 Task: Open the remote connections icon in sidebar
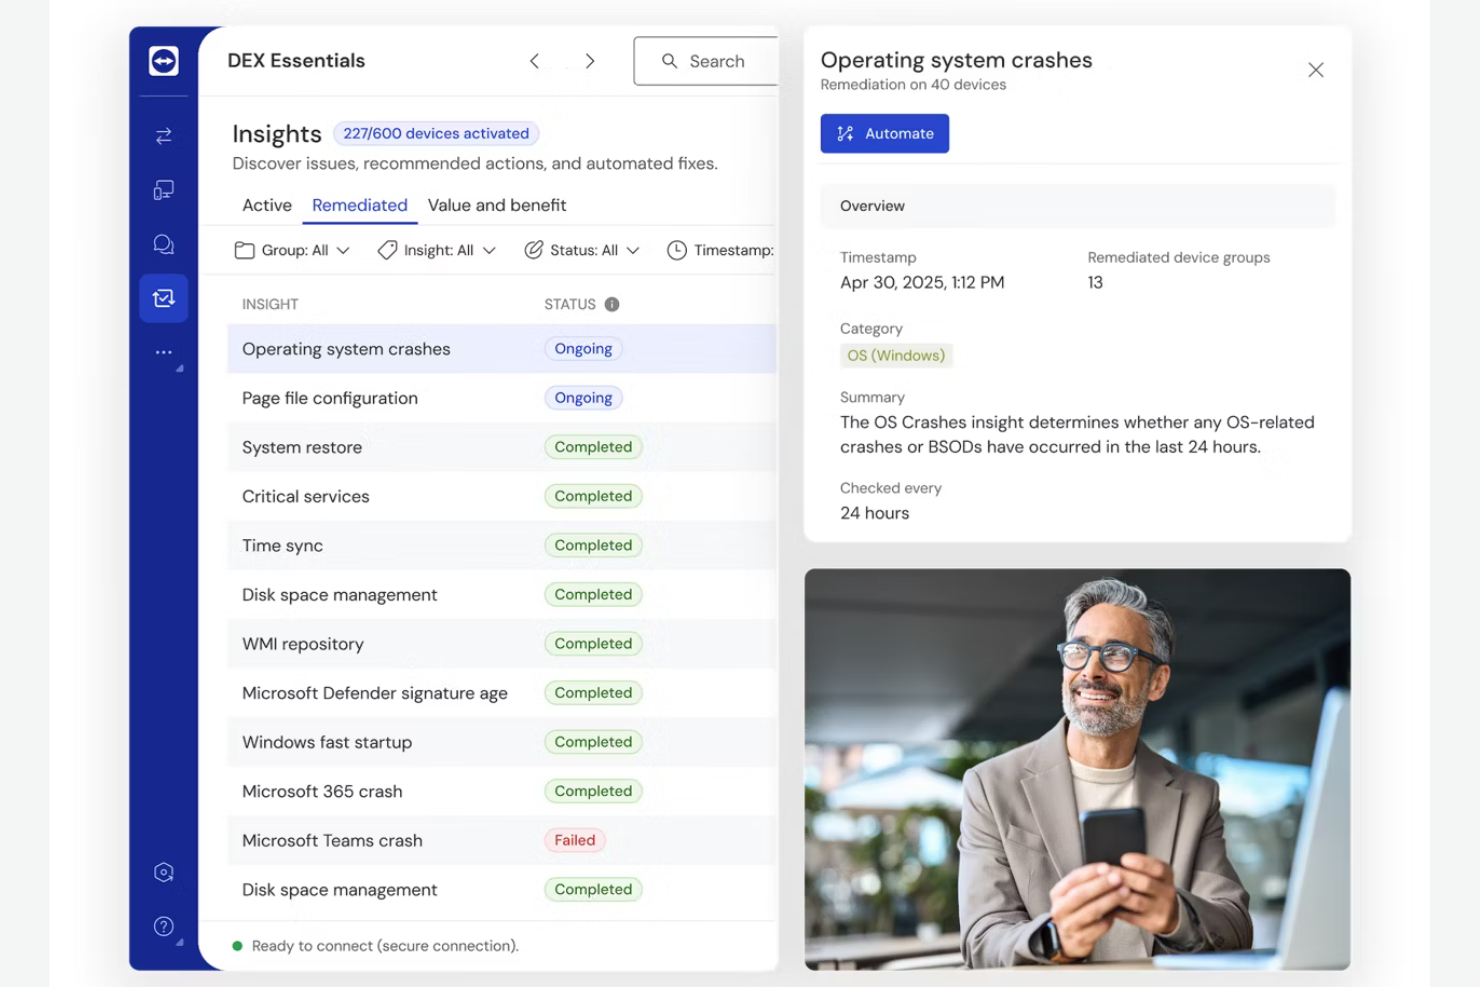coord(163,135)
